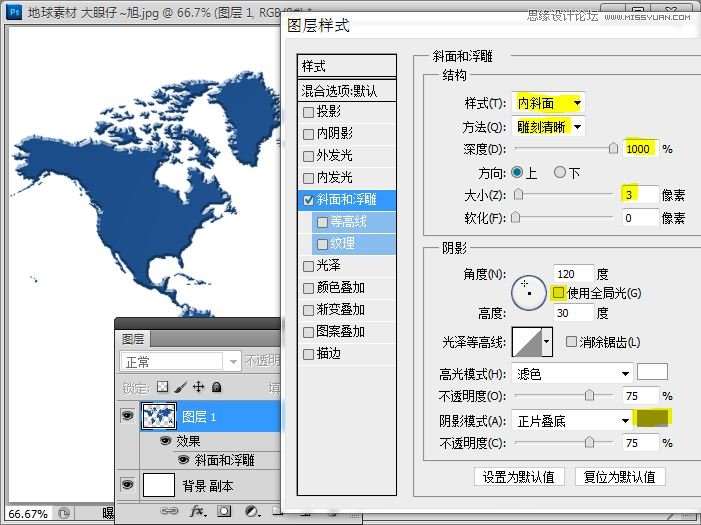Click lock all padlock icon
The height and width of the screenshot is (525, 701).
pos(216,387)
